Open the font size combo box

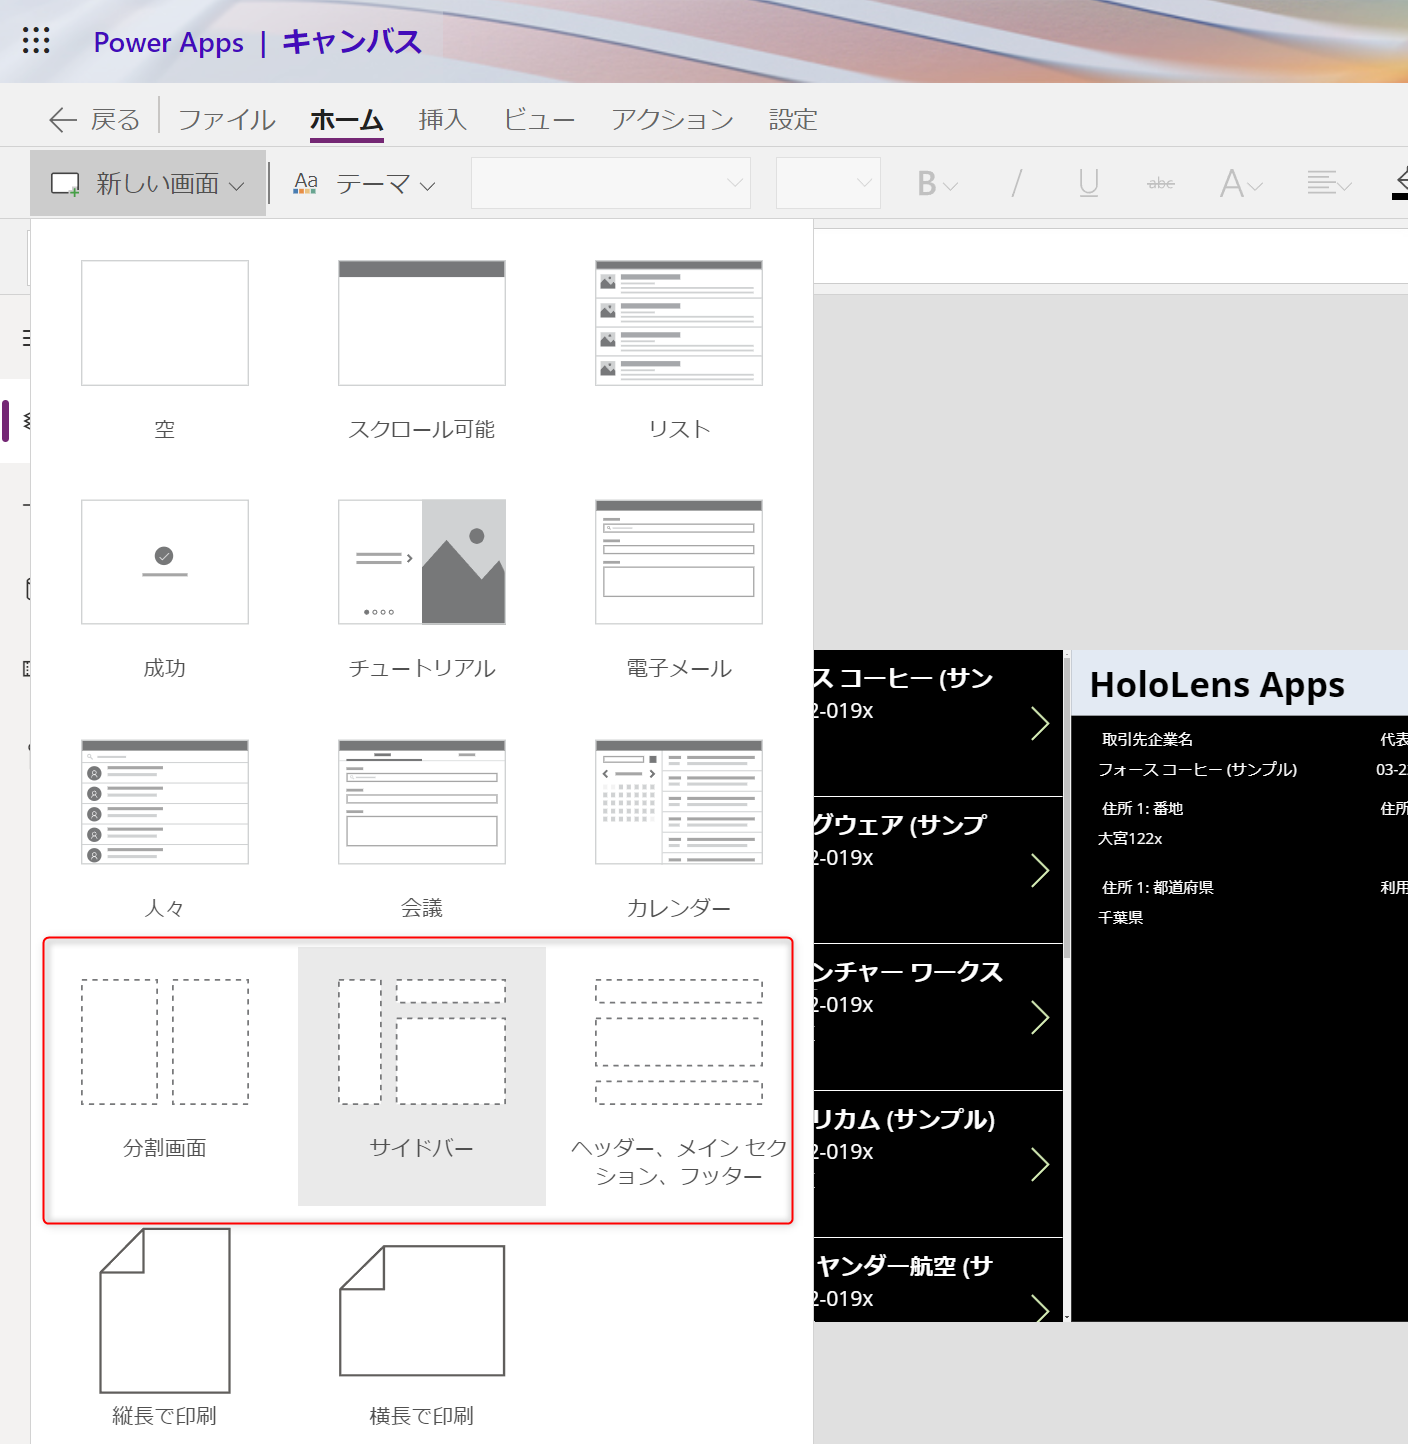coord(828,183)
